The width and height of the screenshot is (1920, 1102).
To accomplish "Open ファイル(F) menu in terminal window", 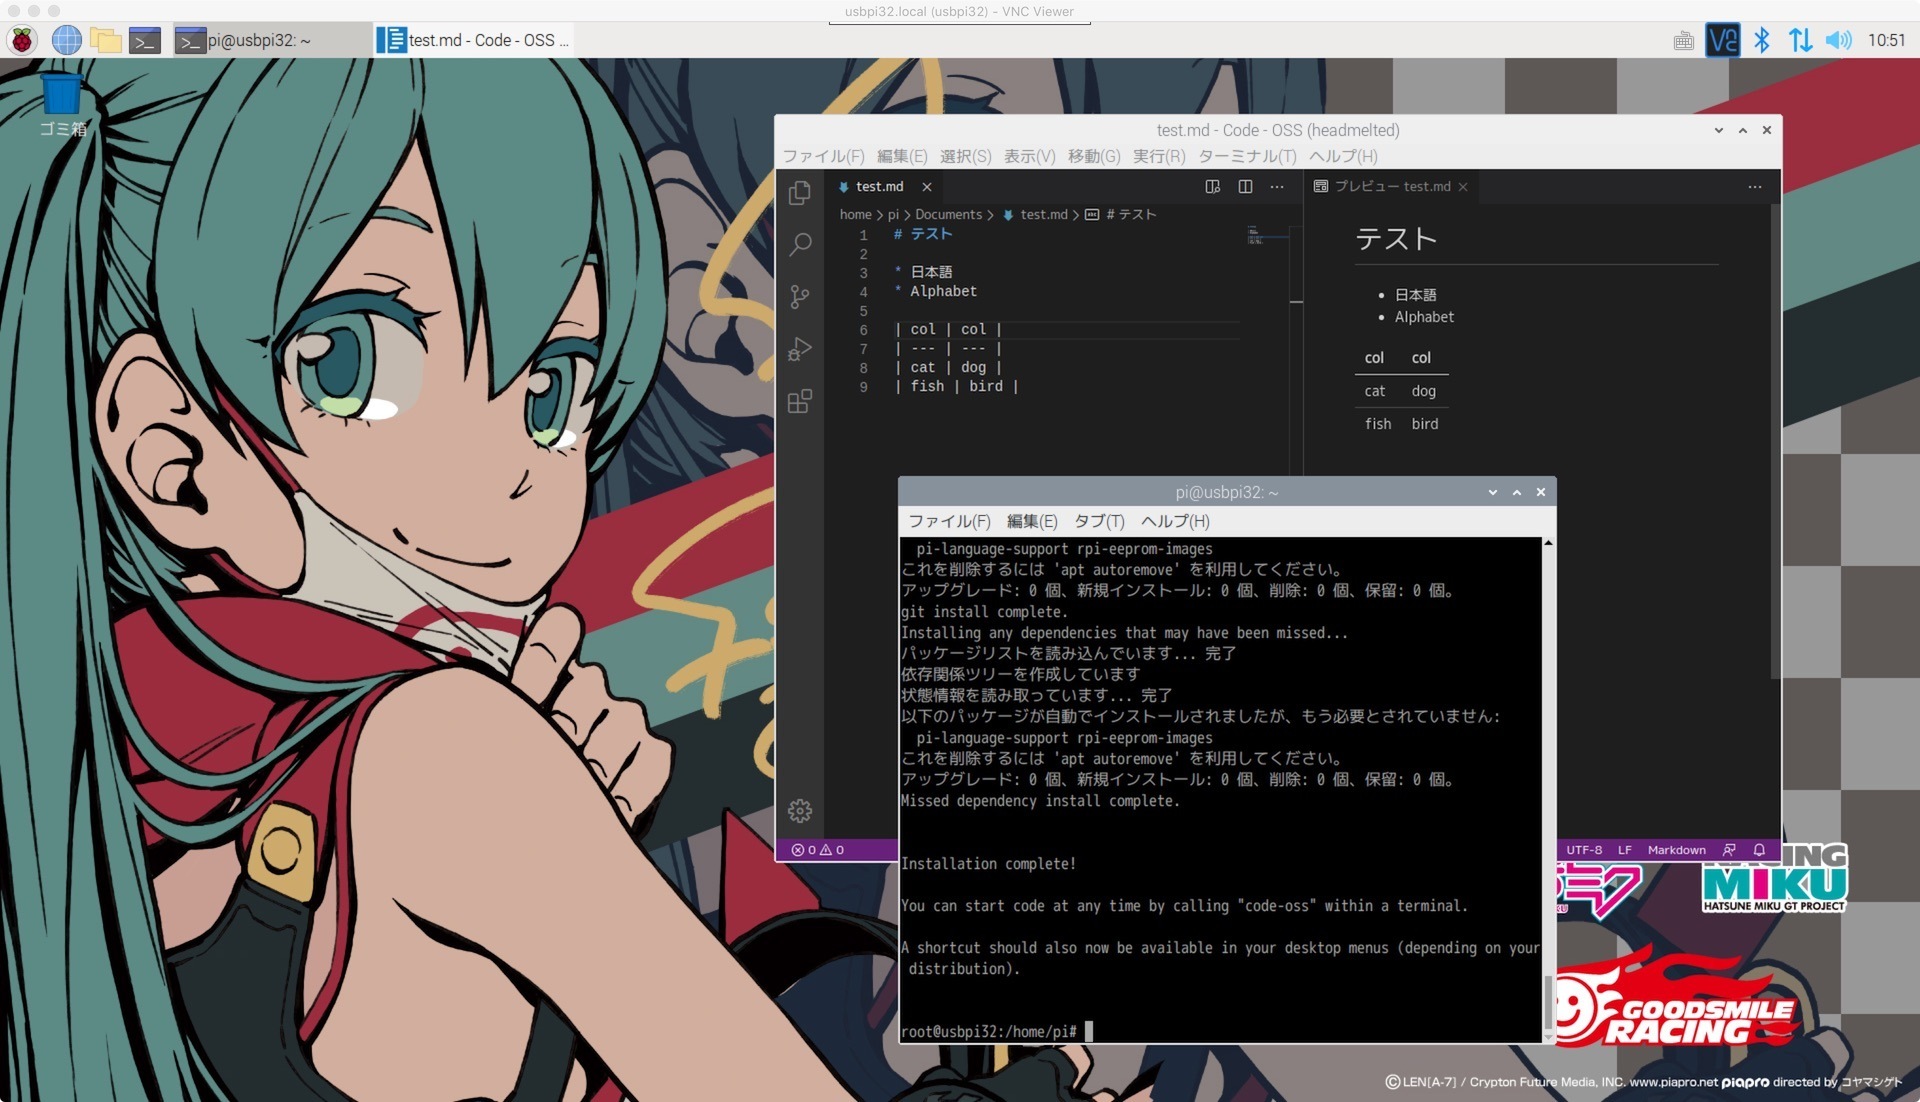I will (949, 521).
